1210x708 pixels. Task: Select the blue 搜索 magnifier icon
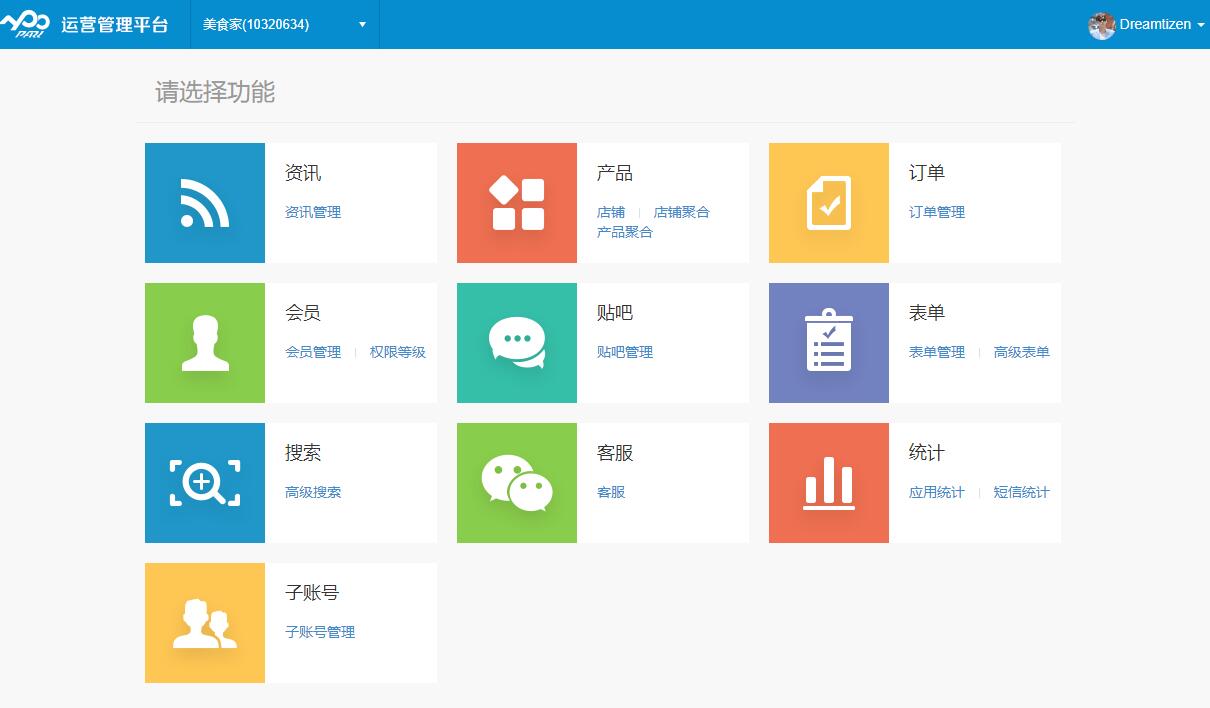(x=205, y=483)
